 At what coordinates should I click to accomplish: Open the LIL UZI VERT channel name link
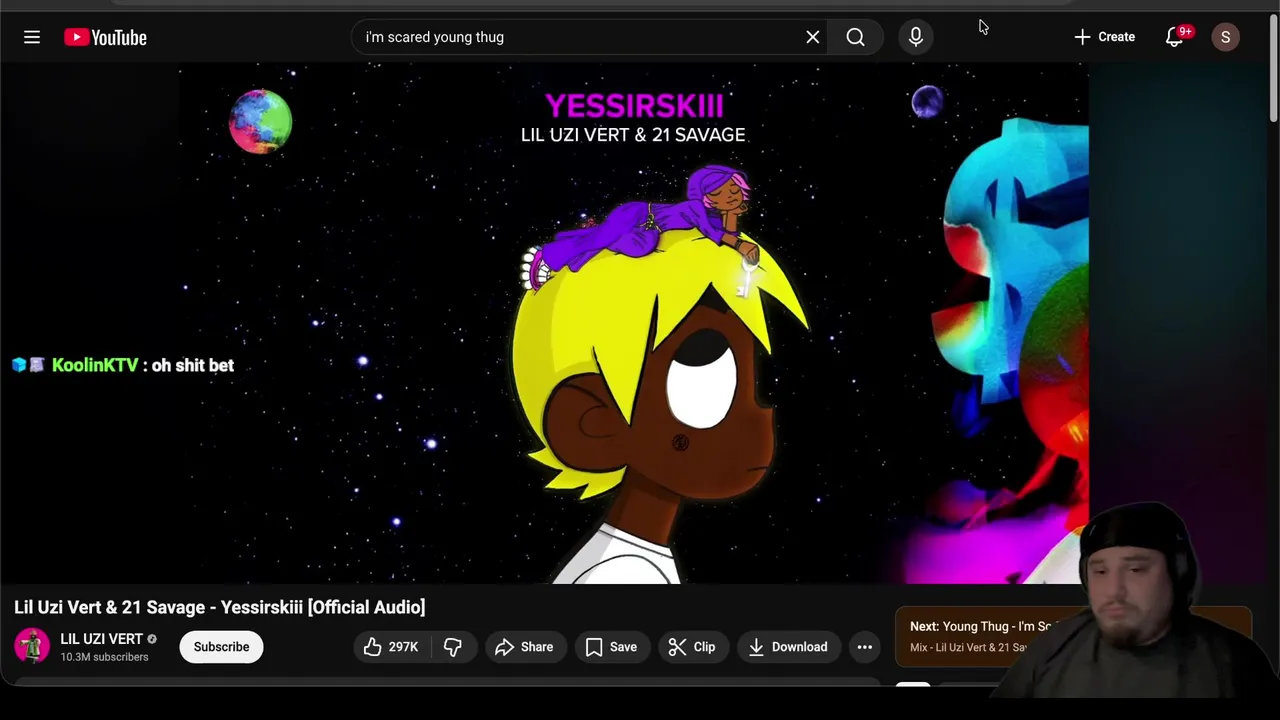pyautogui.click(x=101, y=638)
